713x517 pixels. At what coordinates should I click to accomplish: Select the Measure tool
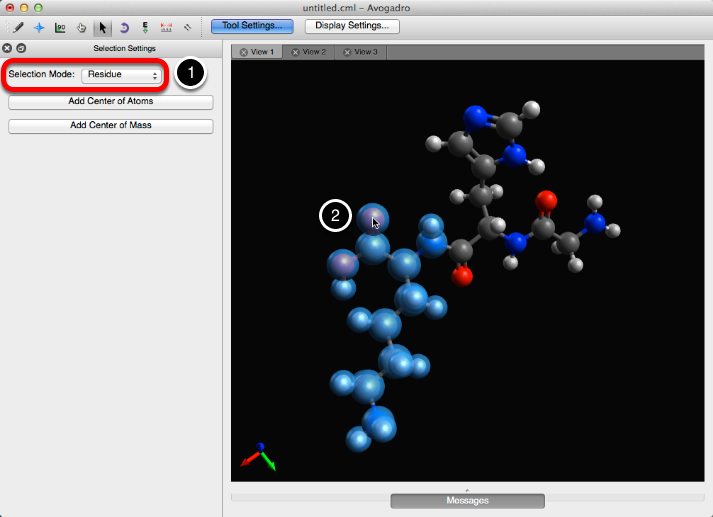[166, 27]
